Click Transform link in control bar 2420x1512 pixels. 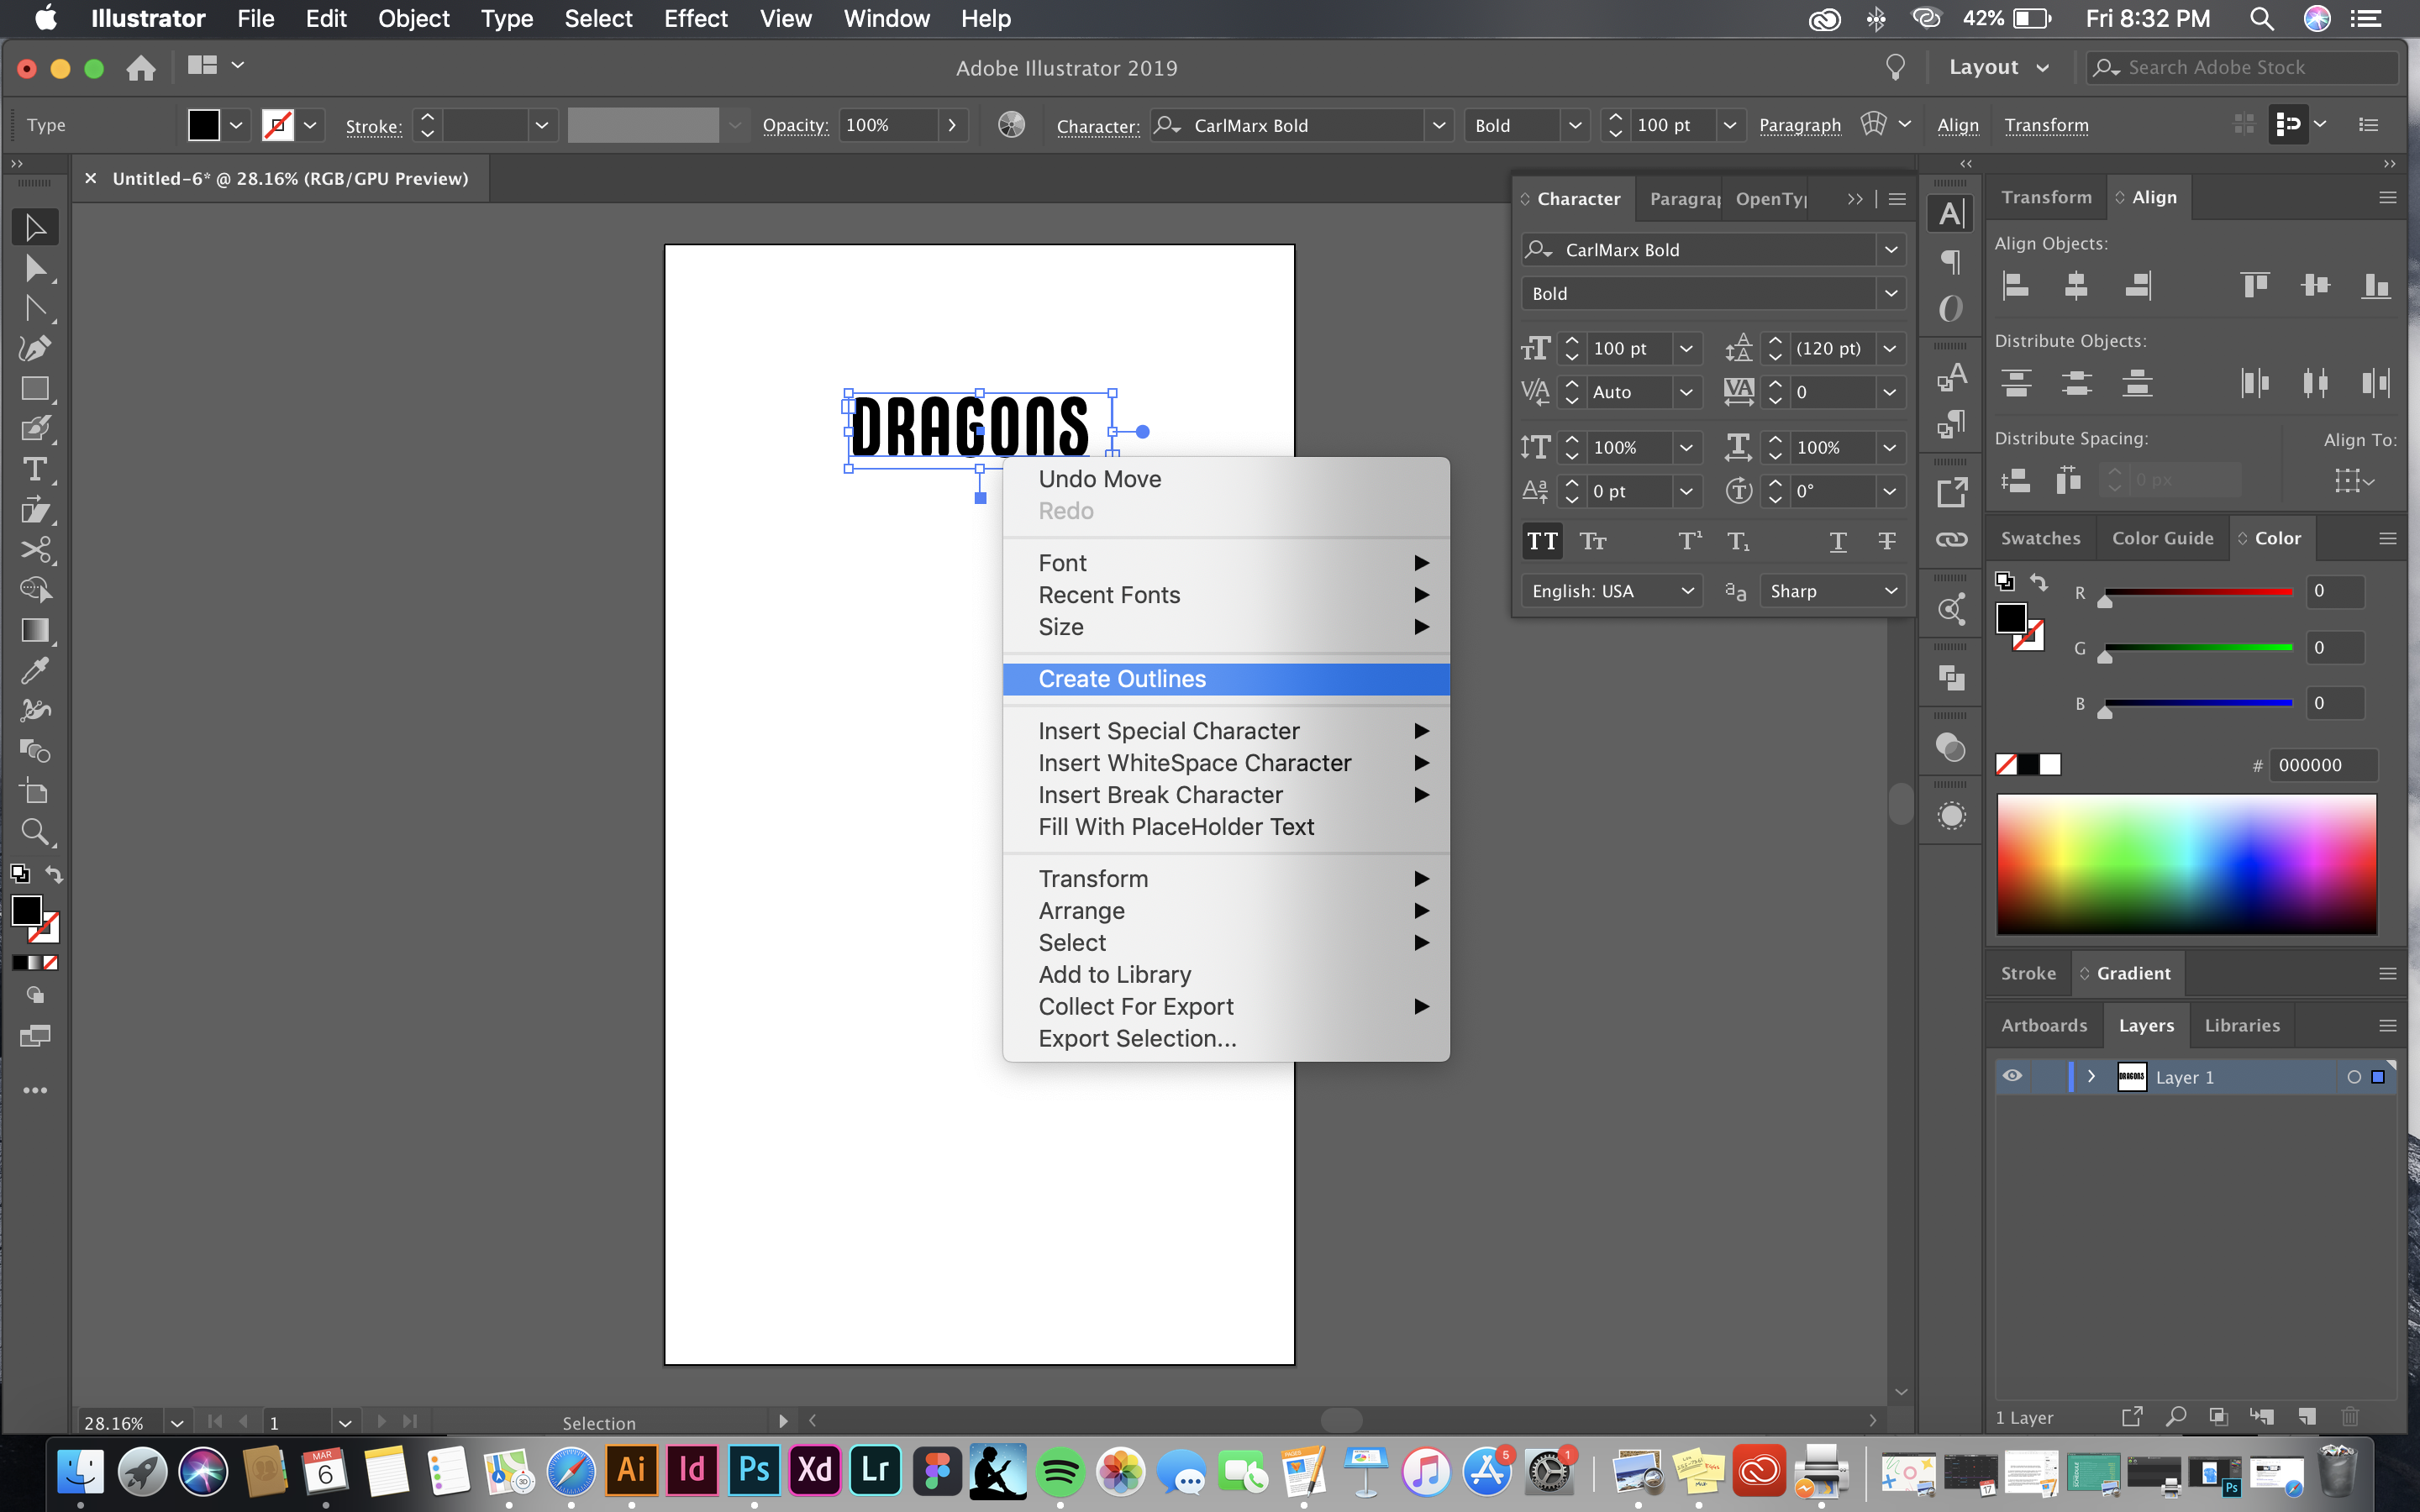coord(2046,125)
